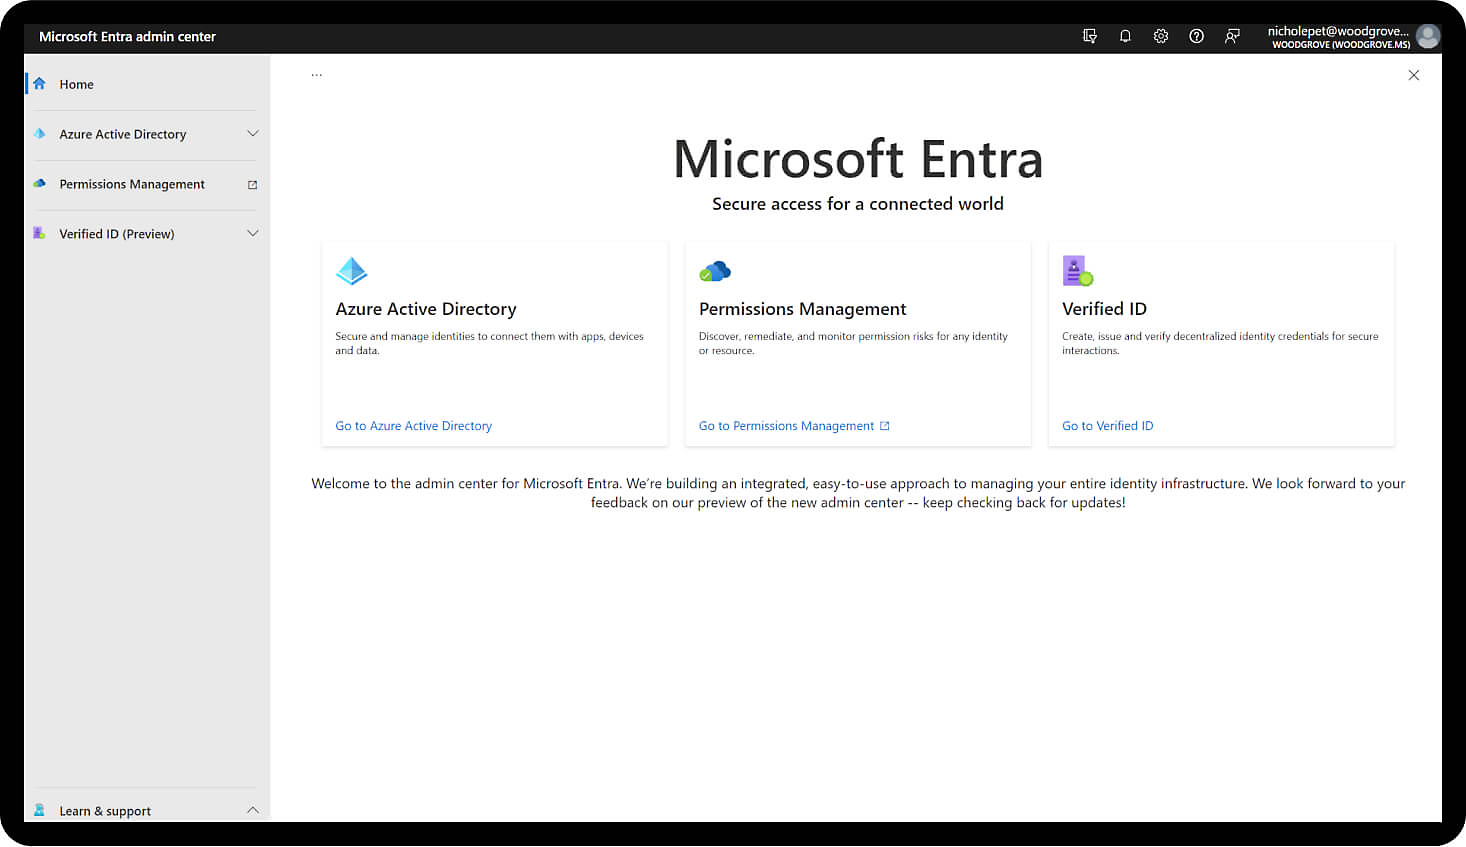The height and width of the screenshot is (847, 1466).
Task: Collapse the Learn & support section
Action: point(252,810)
